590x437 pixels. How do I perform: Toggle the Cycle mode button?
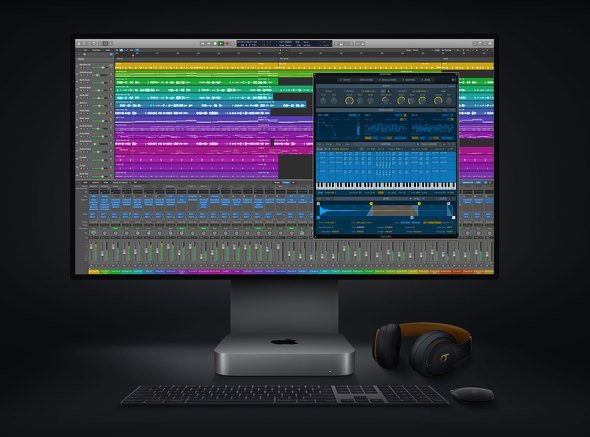(x=233, y=44)
